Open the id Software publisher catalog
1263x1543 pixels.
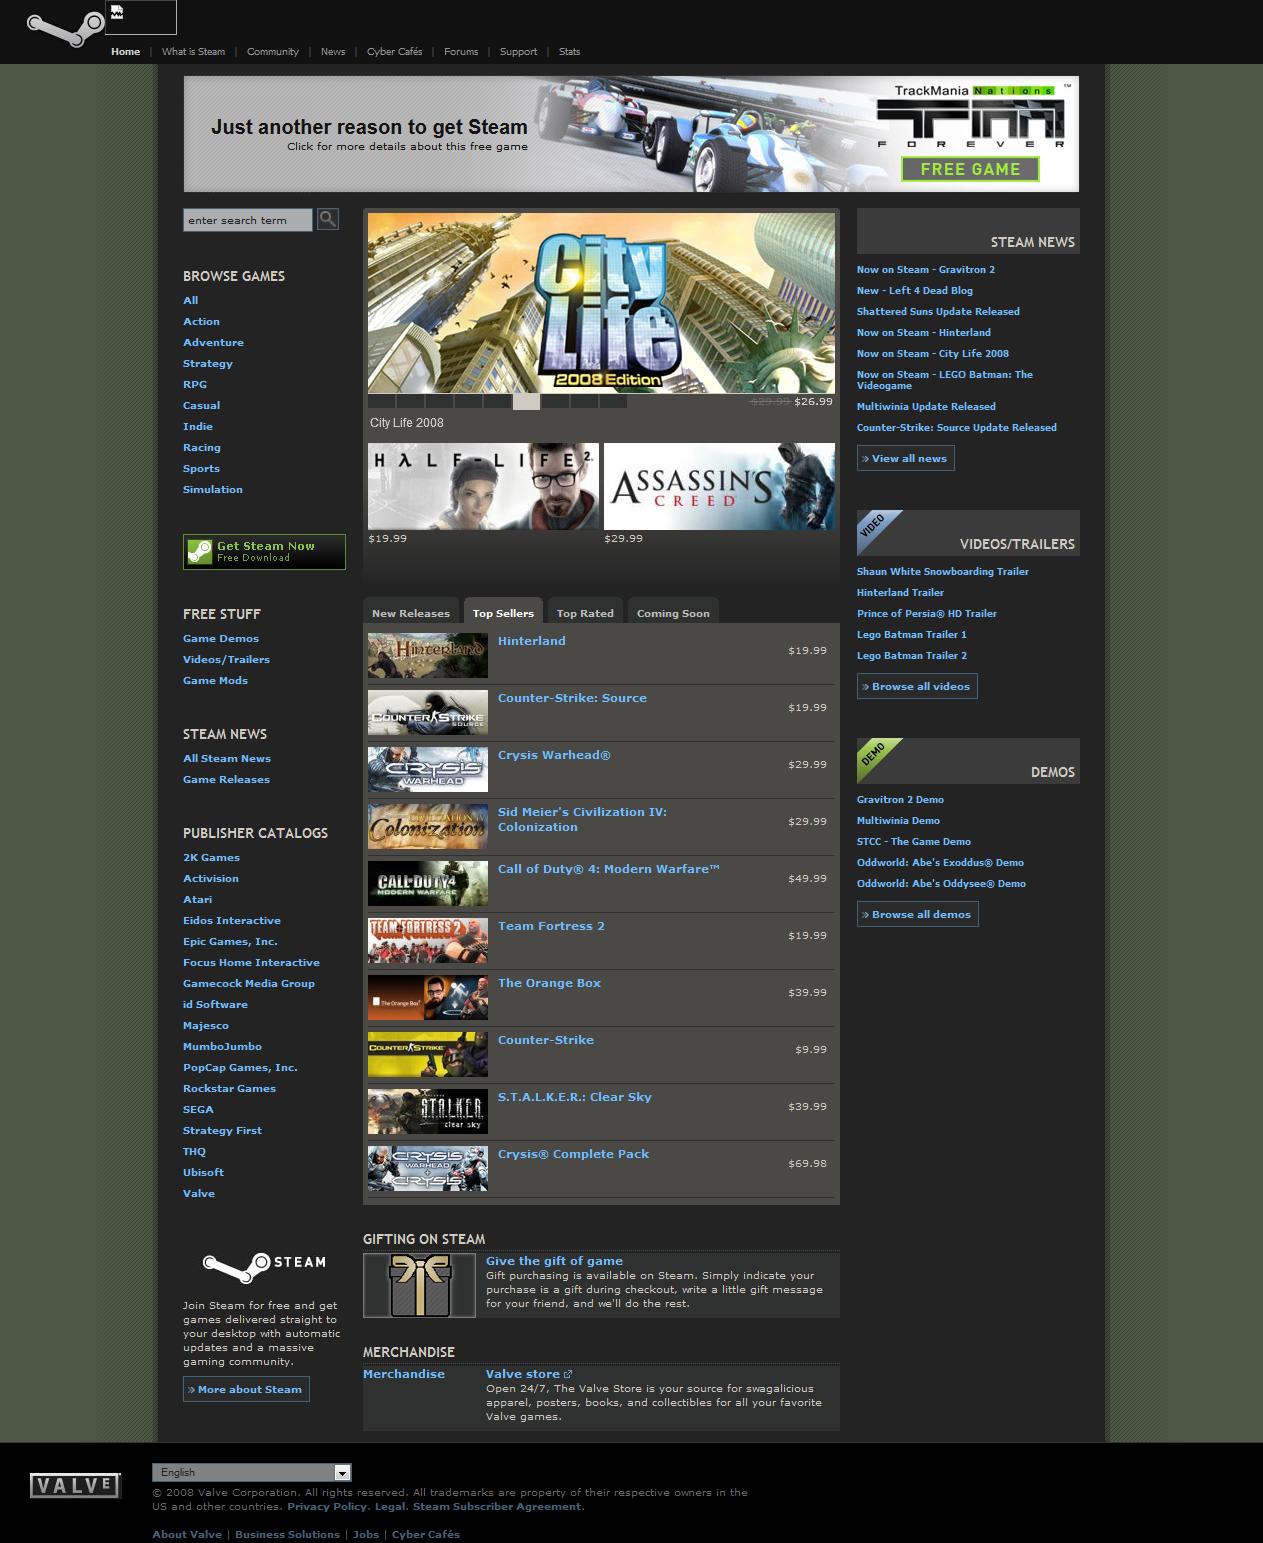point(215,1004)
